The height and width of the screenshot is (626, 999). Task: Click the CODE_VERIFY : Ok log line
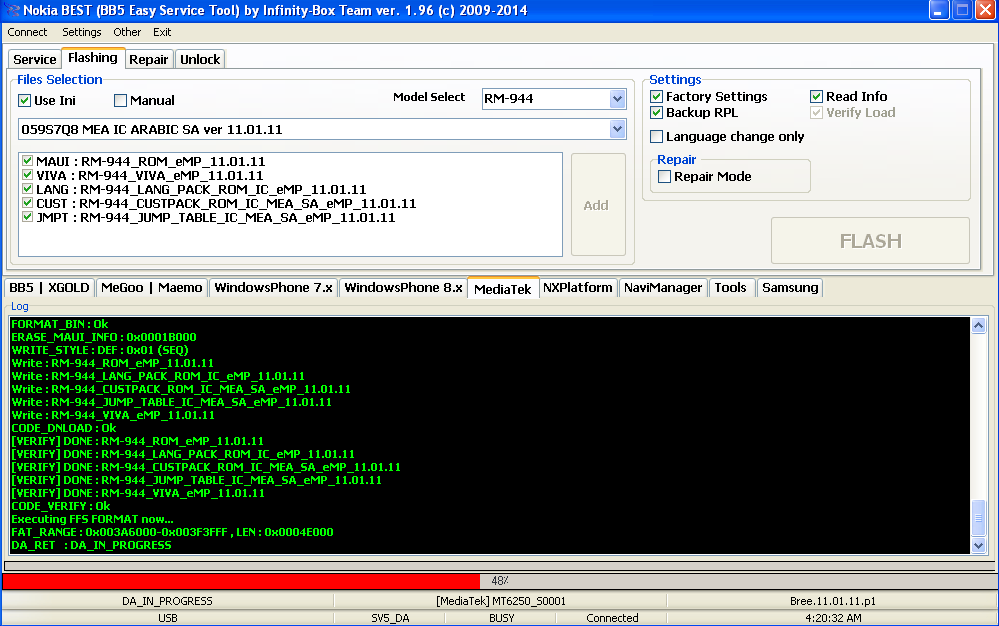tap(61, 506)
